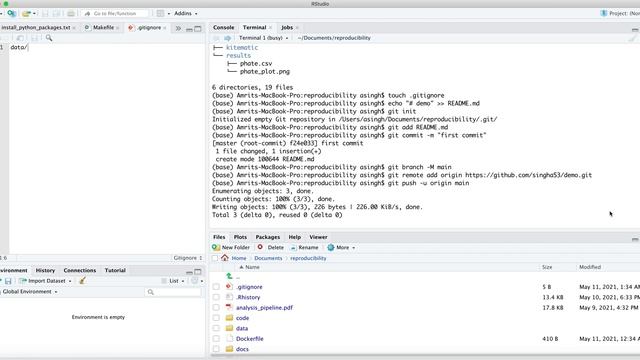The width and height of the screenshot is (640, 360).
Task: Click the project icon at top right
Action: click(604, 13)
